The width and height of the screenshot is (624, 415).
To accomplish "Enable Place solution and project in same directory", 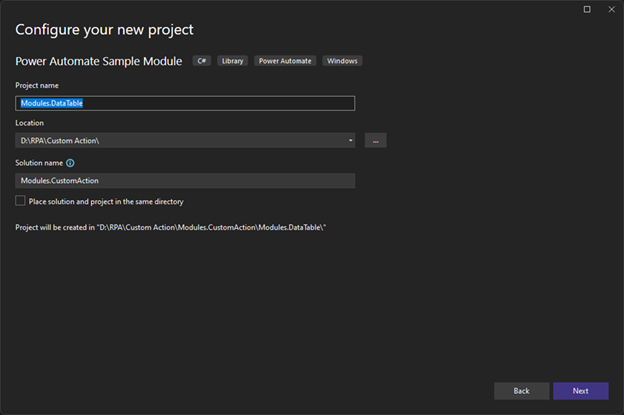I will (20, 201).
